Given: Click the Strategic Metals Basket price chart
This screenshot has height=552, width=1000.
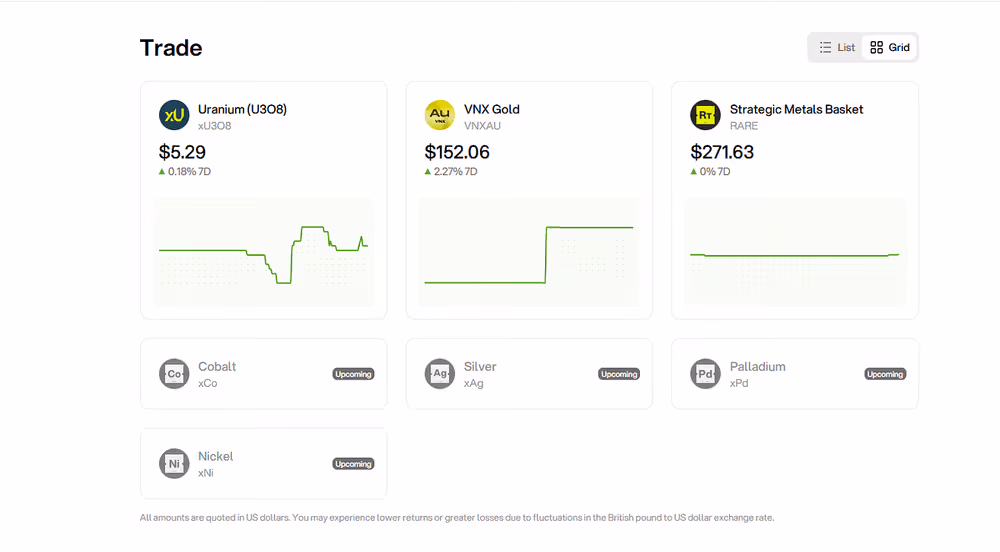Looking at the screenshot, I should pos(795,252).
